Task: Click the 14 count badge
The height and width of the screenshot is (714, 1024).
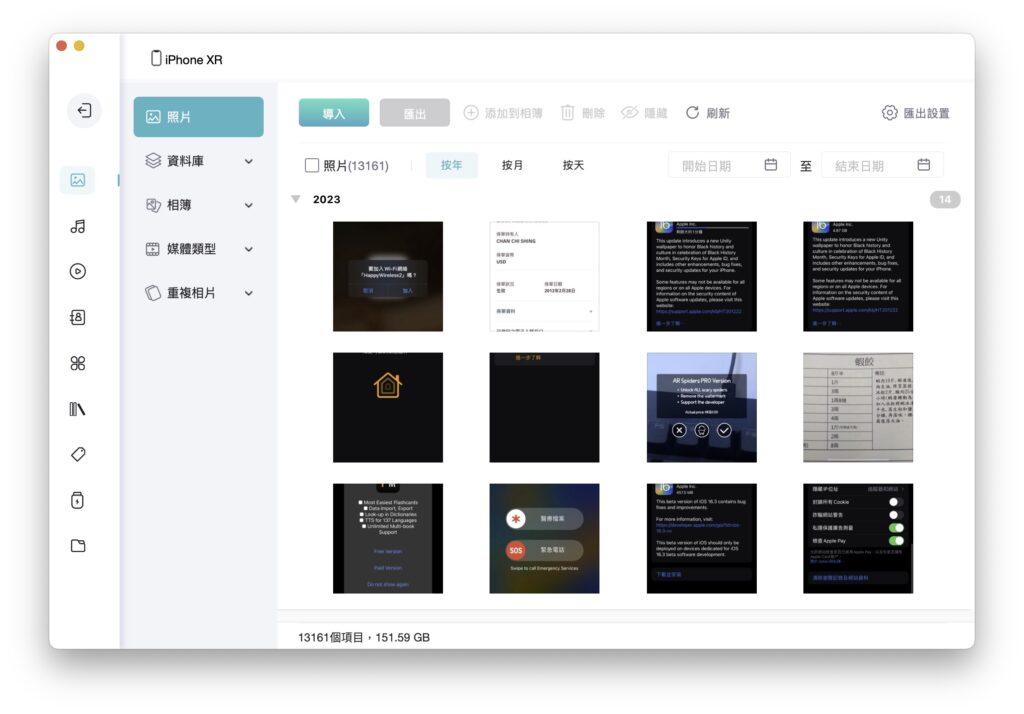Action: coord(945,199)
